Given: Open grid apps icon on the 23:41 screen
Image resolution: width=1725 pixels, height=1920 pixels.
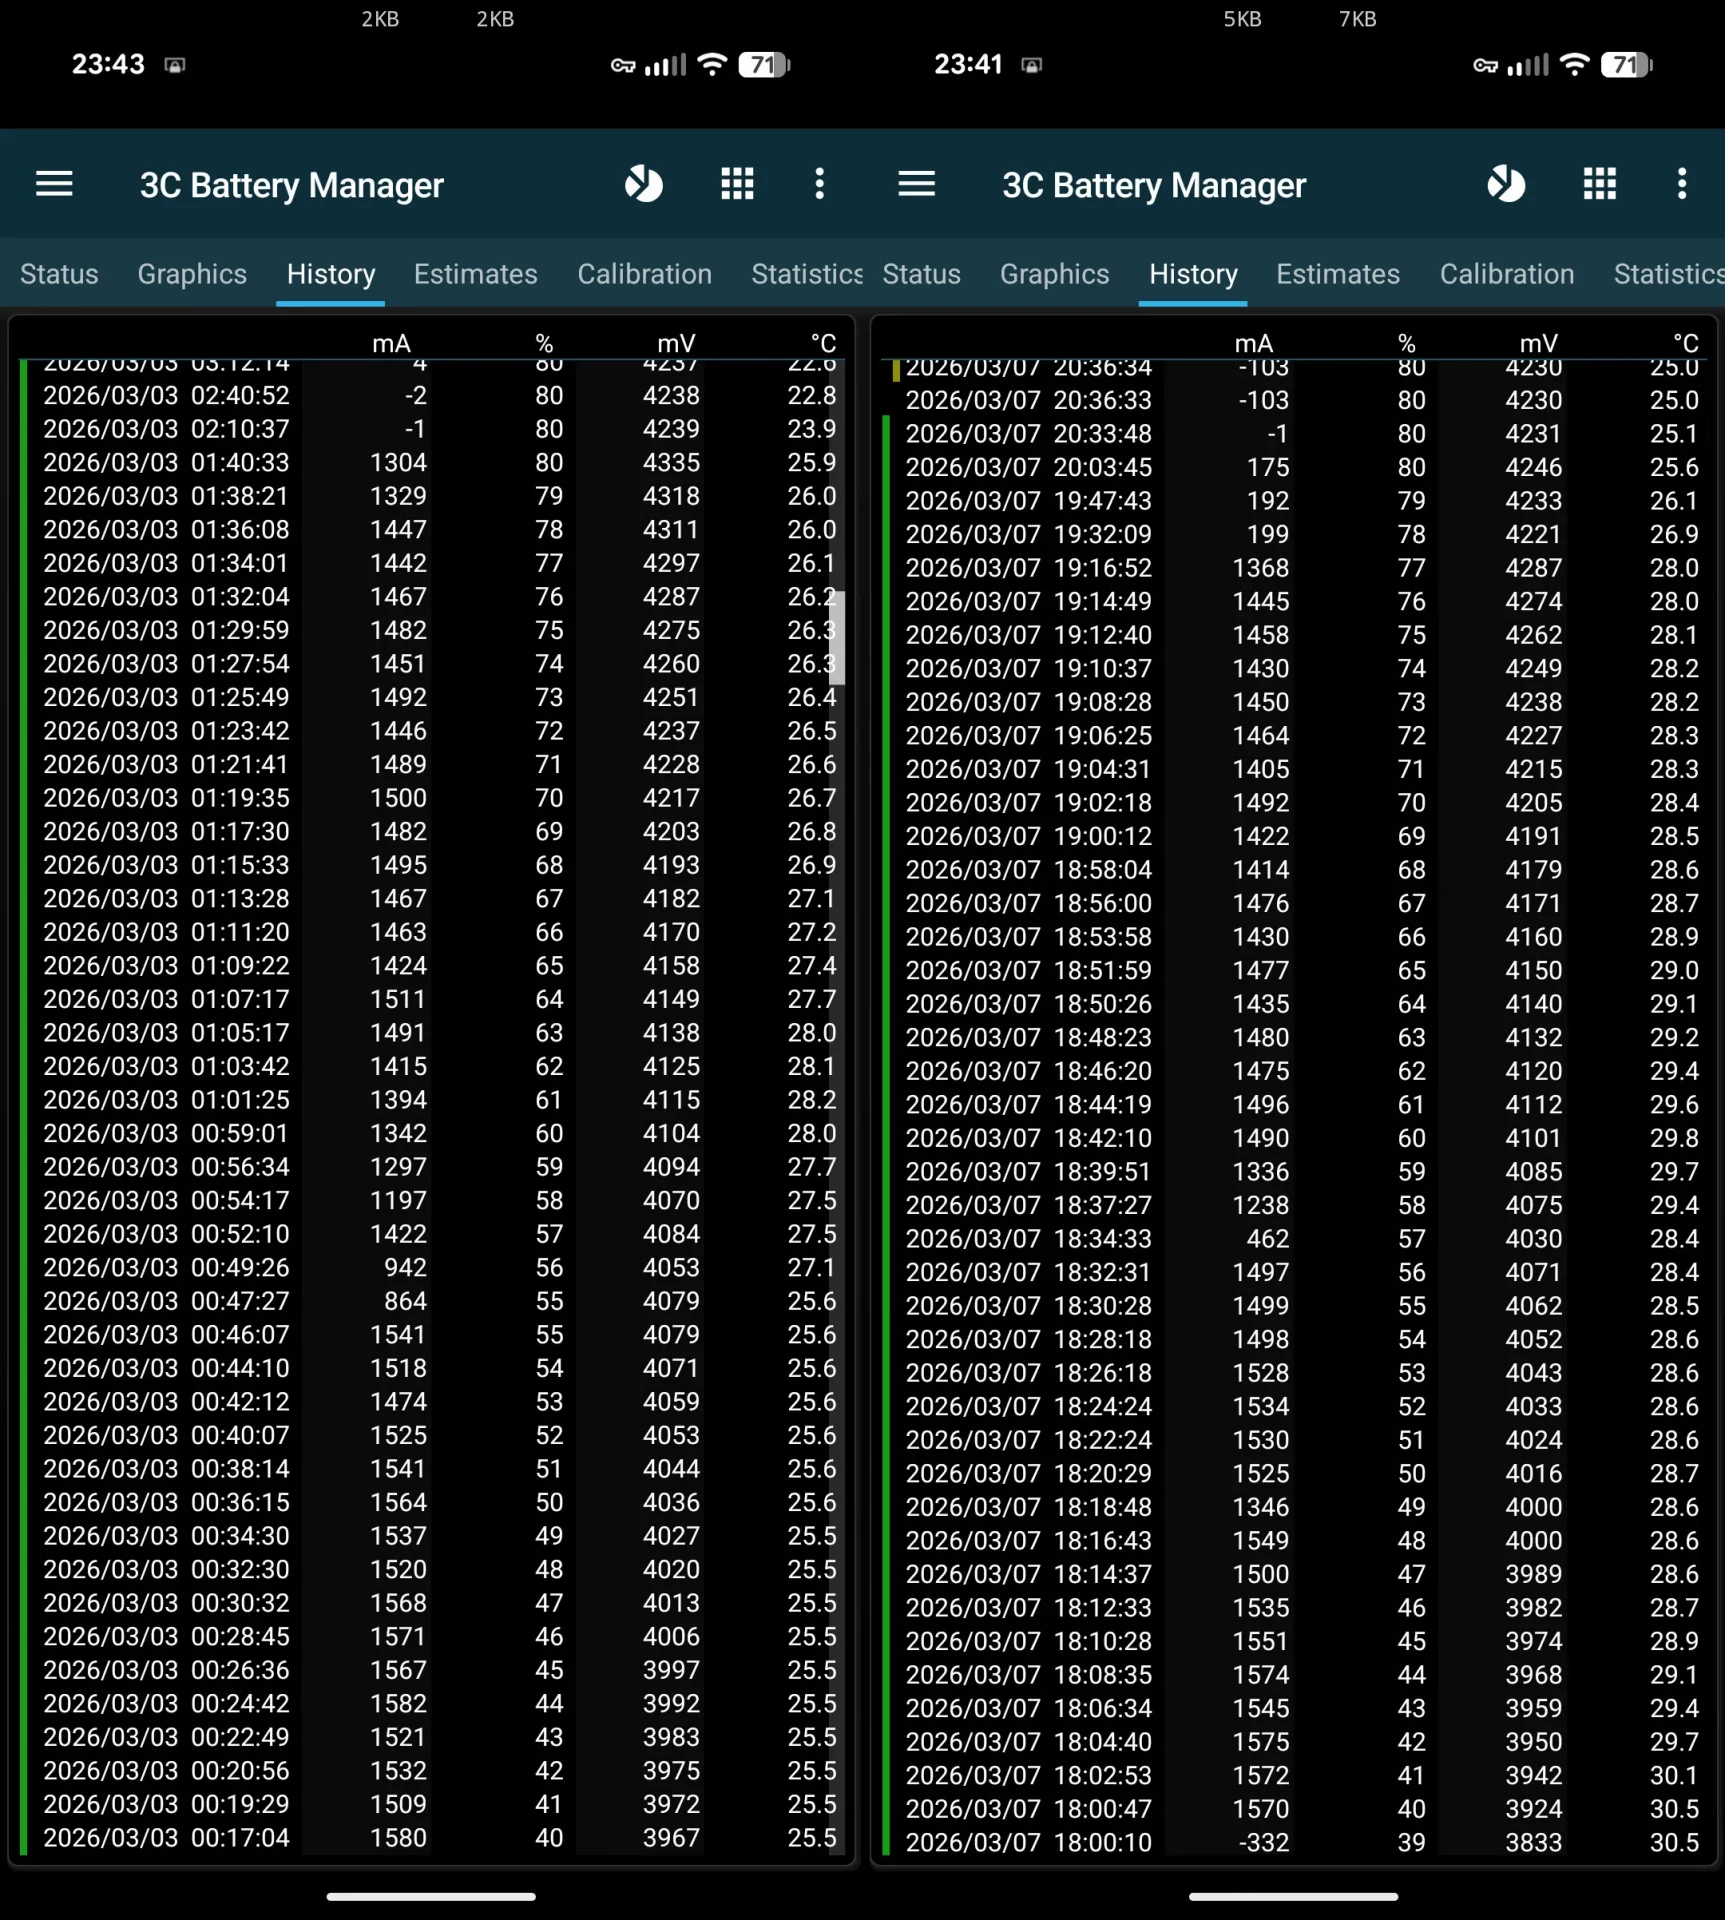Looking at the screenshot, I should (x=1600, y=184).
